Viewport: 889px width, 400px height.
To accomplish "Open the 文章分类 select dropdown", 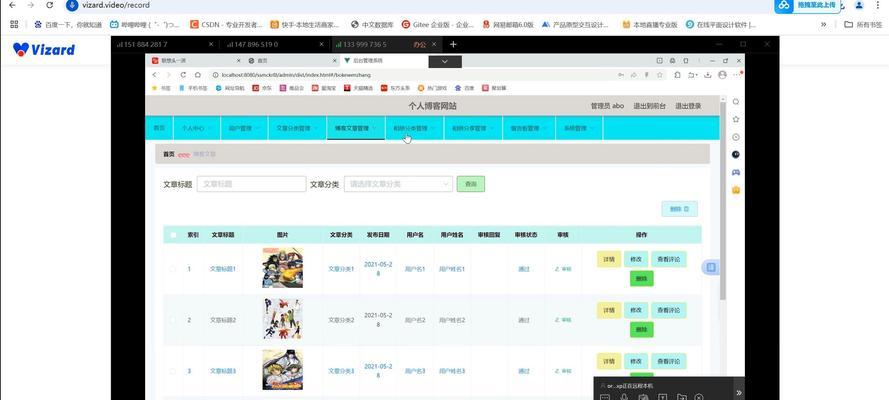I will click(x=398, y=184).
